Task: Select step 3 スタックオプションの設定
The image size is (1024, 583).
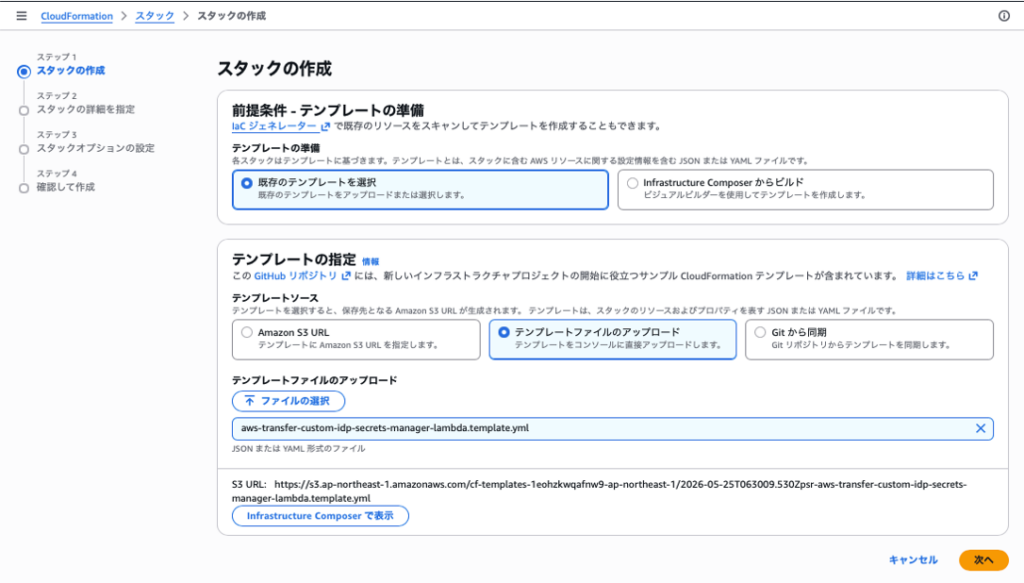Action: pos(95,148)
